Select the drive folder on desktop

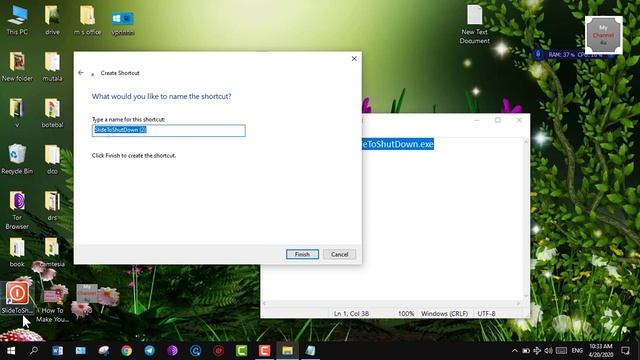click(x=52, y=20)
